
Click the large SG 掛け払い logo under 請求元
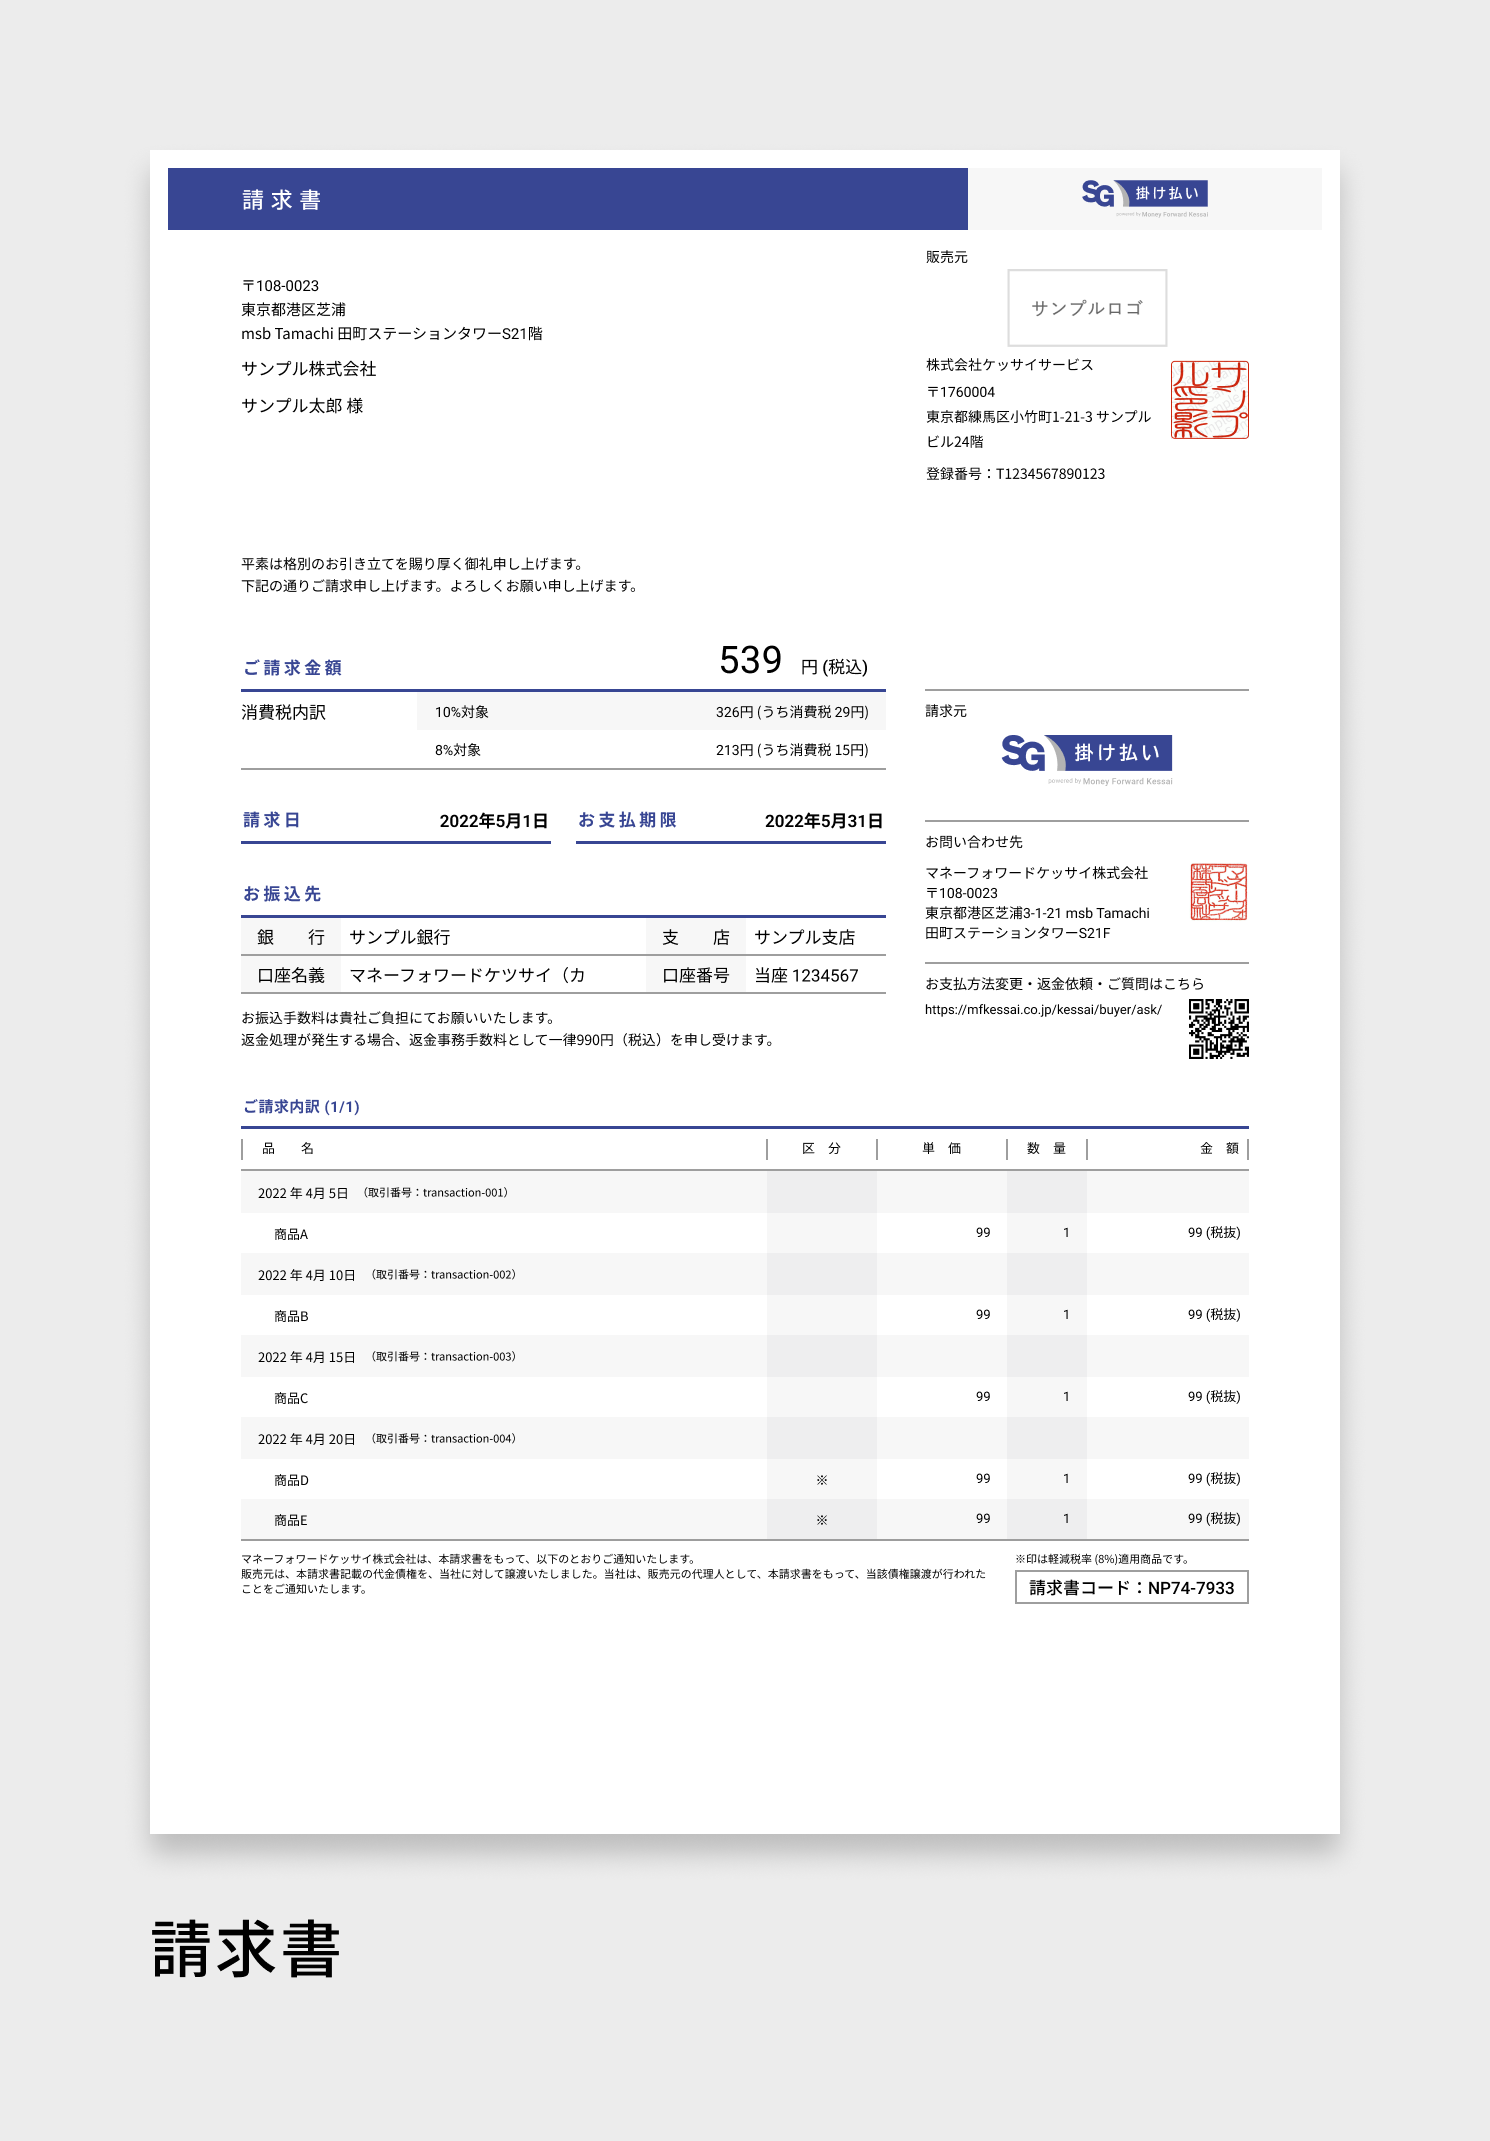(x=1087, y=758)
